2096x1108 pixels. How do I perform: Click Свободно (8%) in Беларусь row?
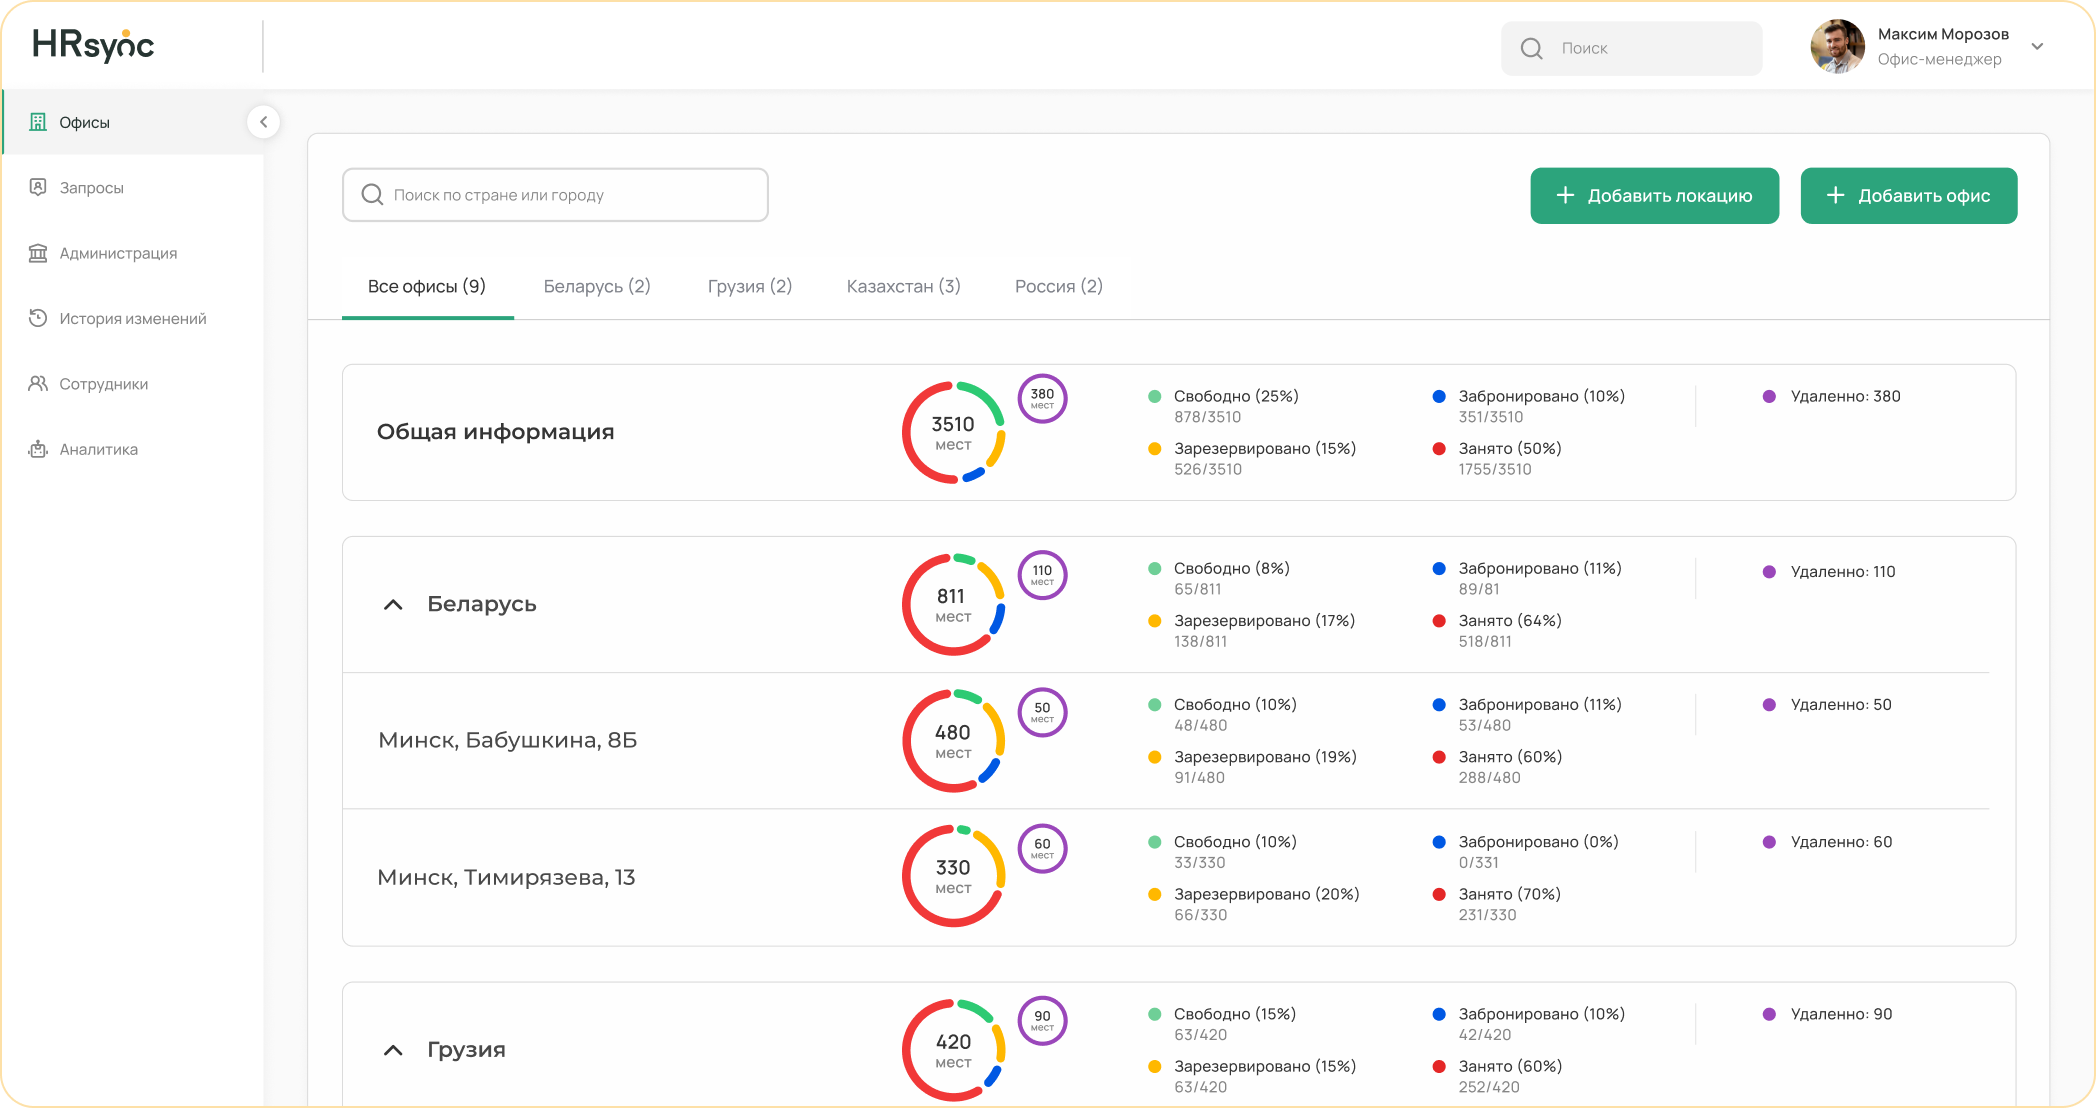pos(1232,568)
